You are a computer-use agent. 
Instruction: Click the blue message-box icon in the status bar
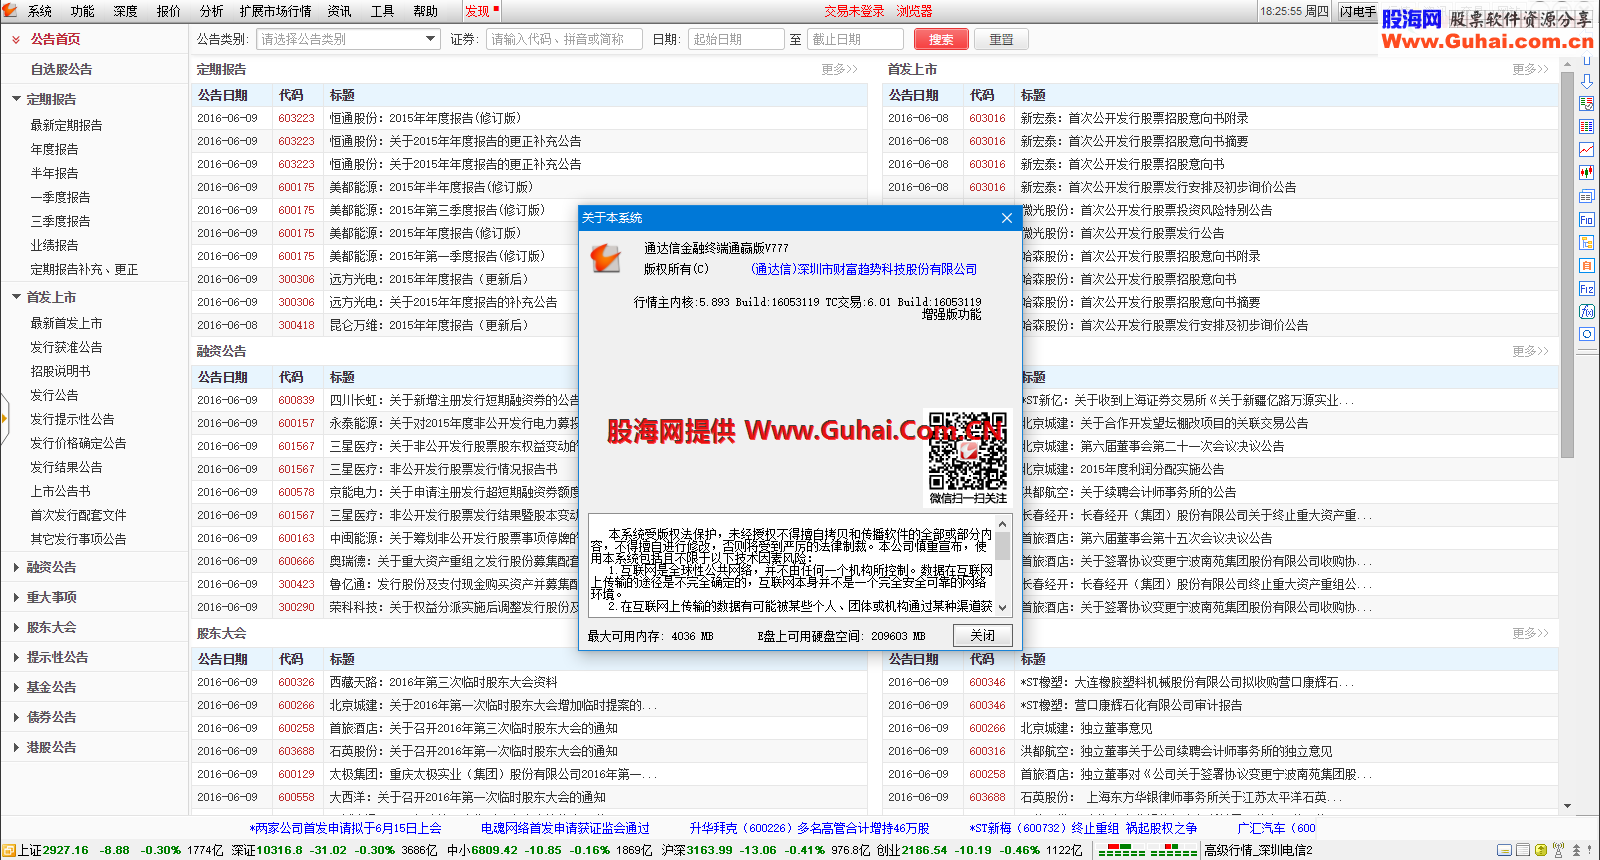(x=1505, y=850)
